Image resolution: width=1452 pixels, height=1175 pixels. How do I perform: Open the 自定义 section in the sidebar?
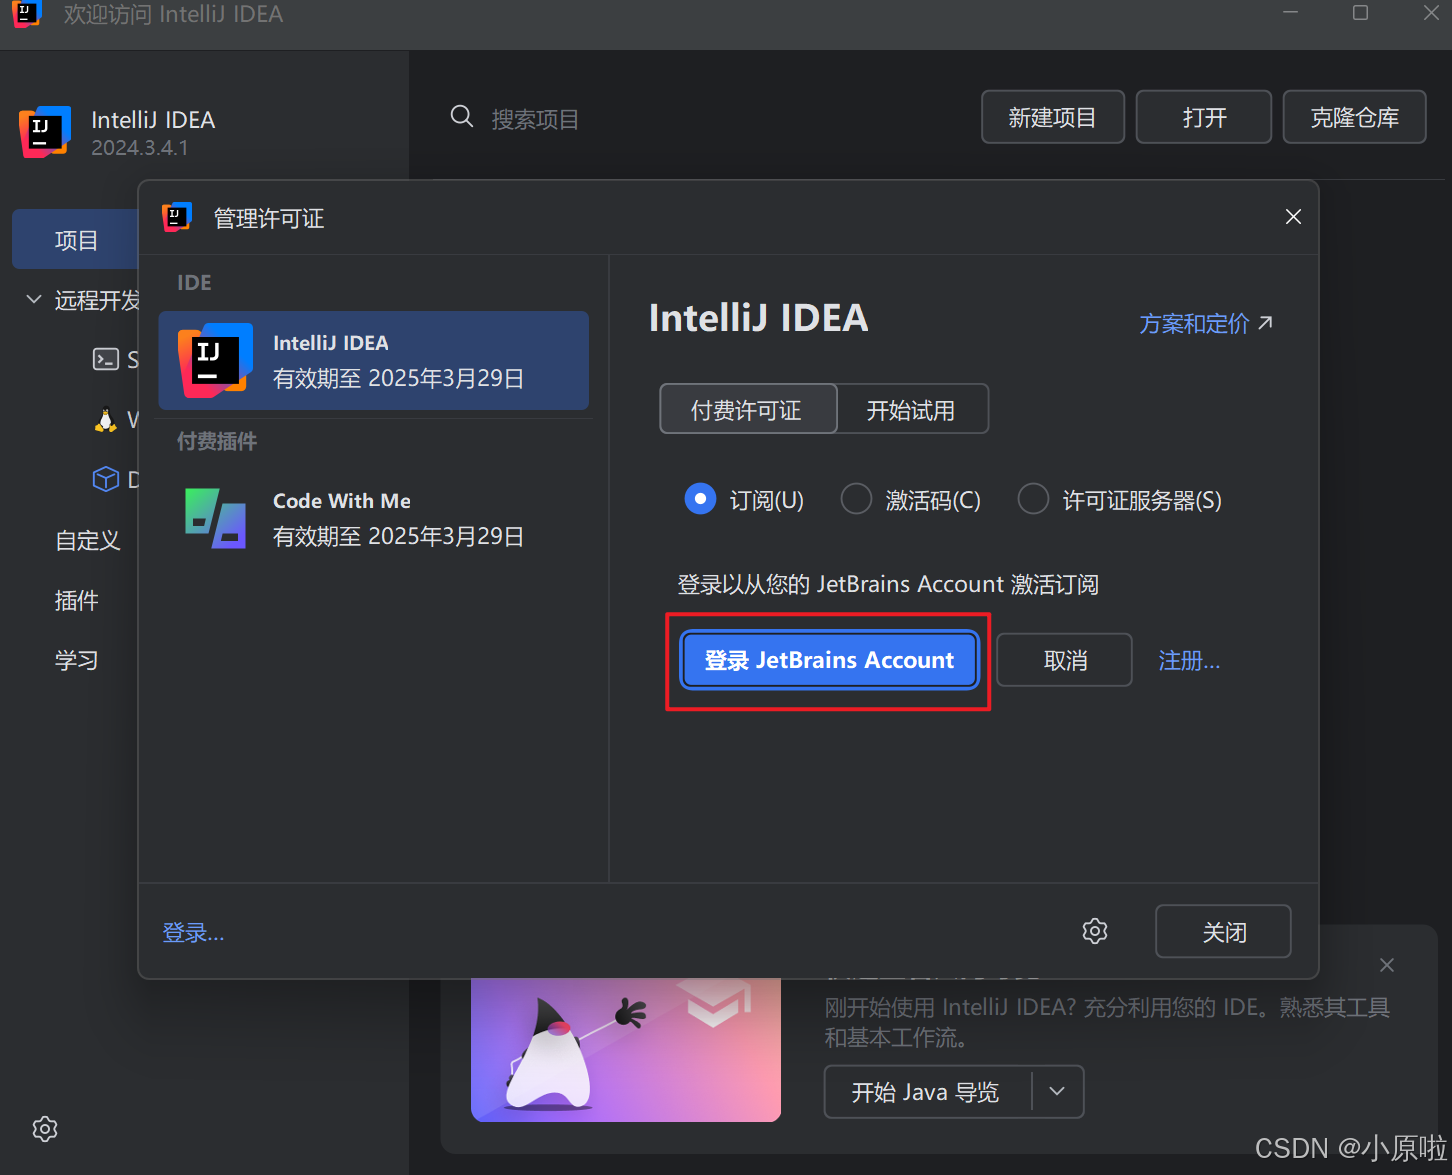click(x=87, y=540)
